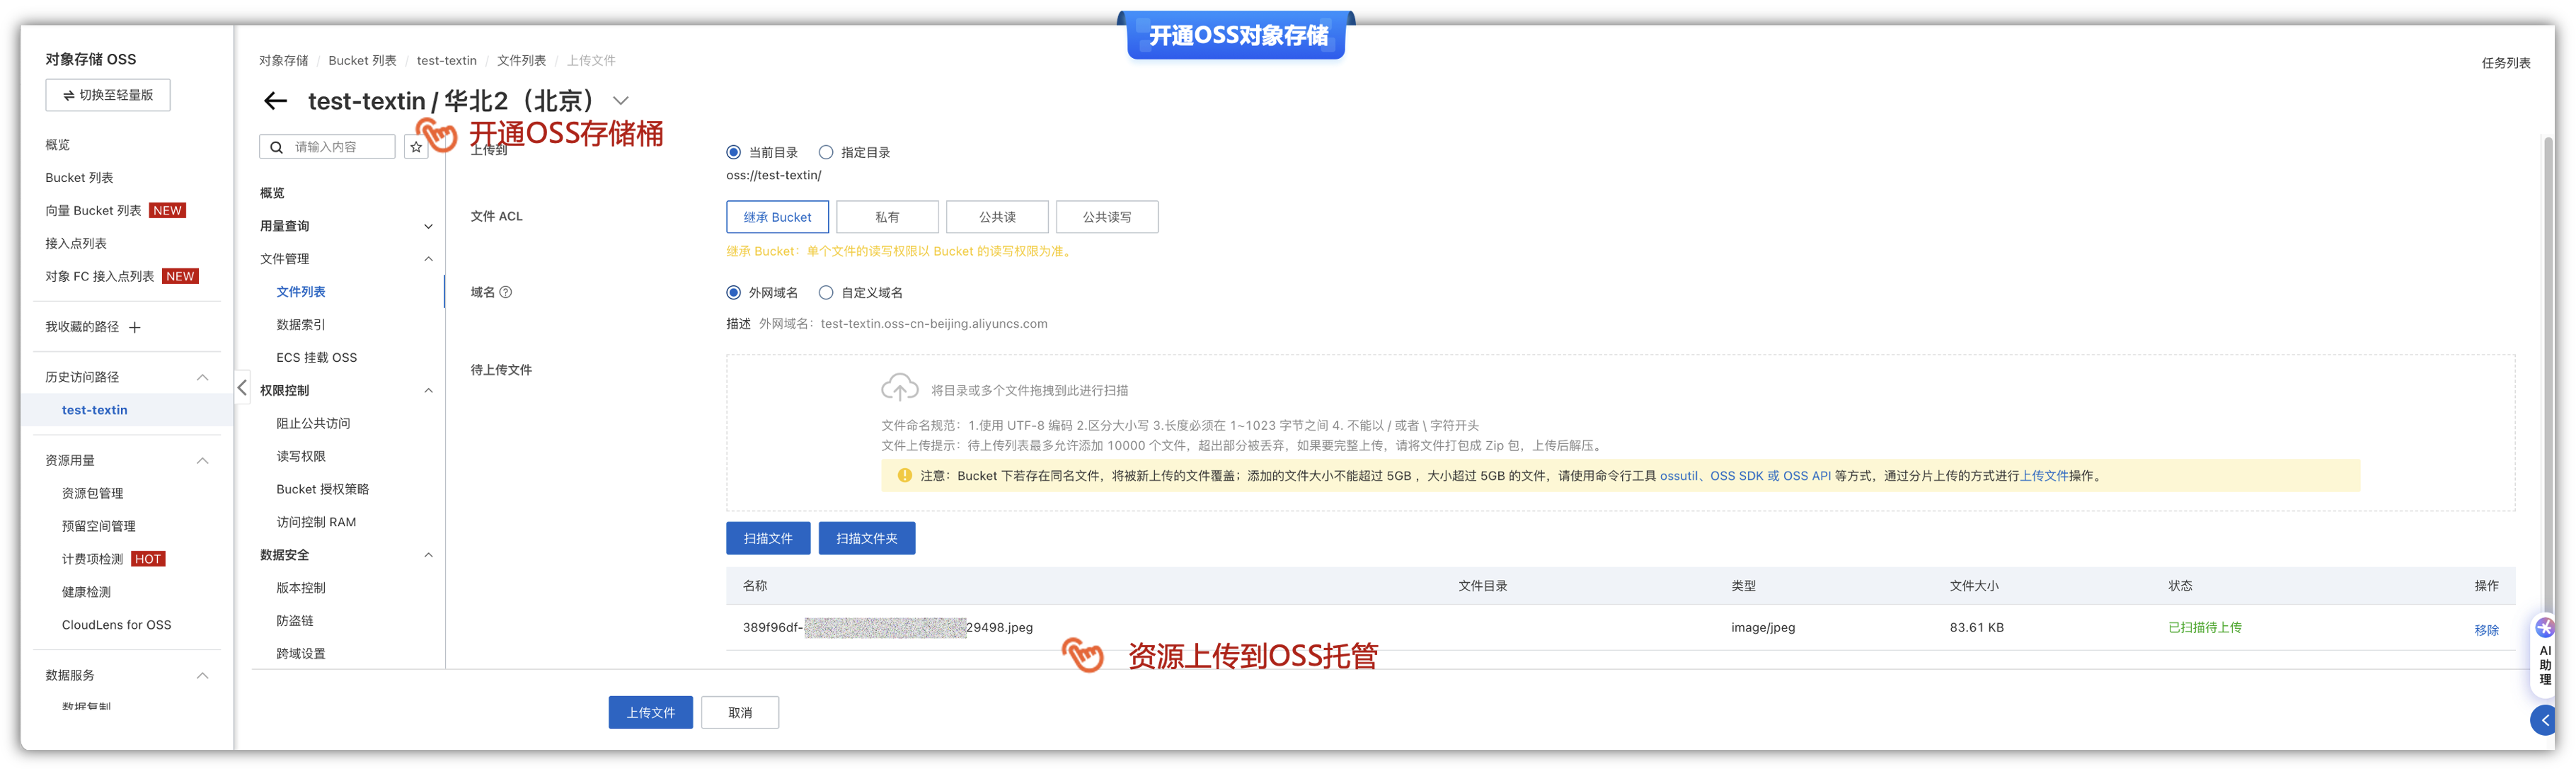Screen dimensions: 2576x769
Task: Click the blue 上传文件 button
Action: pos(650,712)
